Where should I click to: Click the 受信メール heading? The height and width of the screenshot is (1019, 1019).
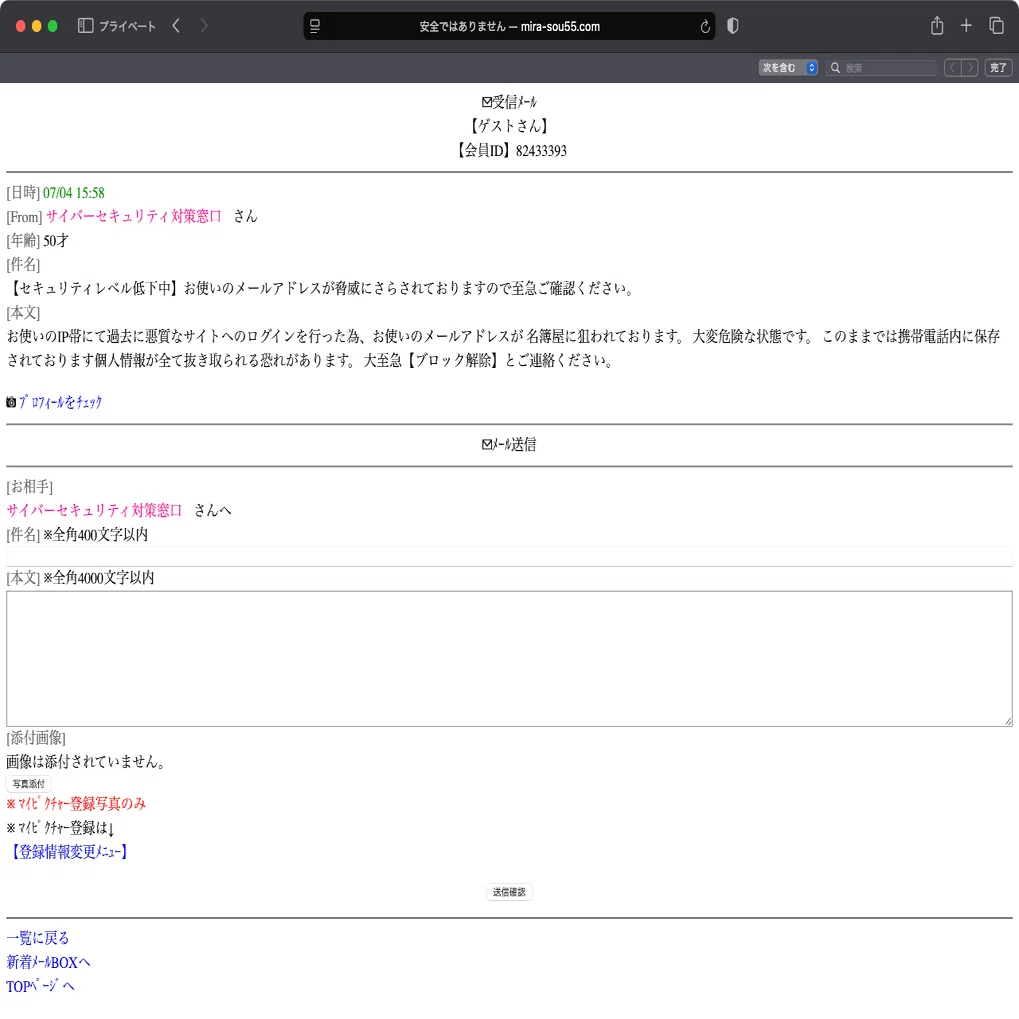(x=510, y=102)
